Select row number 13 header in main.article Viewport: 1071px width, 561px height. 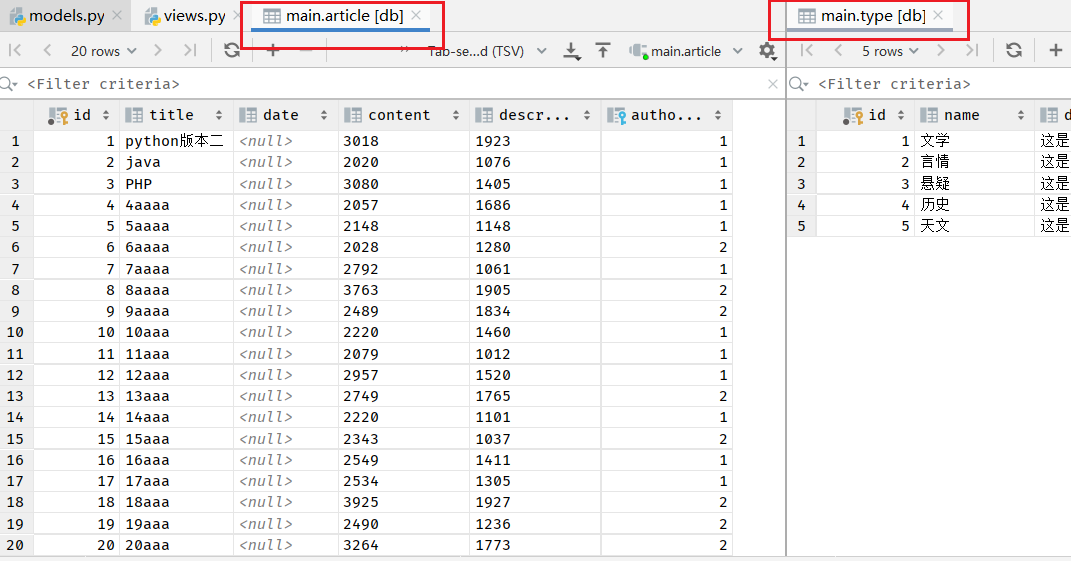pos(16,396)
